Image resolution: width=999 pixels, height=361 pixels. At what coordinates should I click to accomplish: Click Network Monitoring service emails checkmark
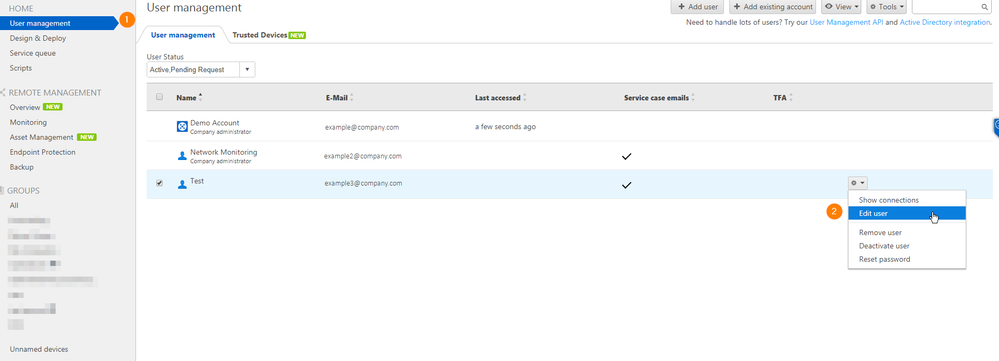tap(626, 156)
